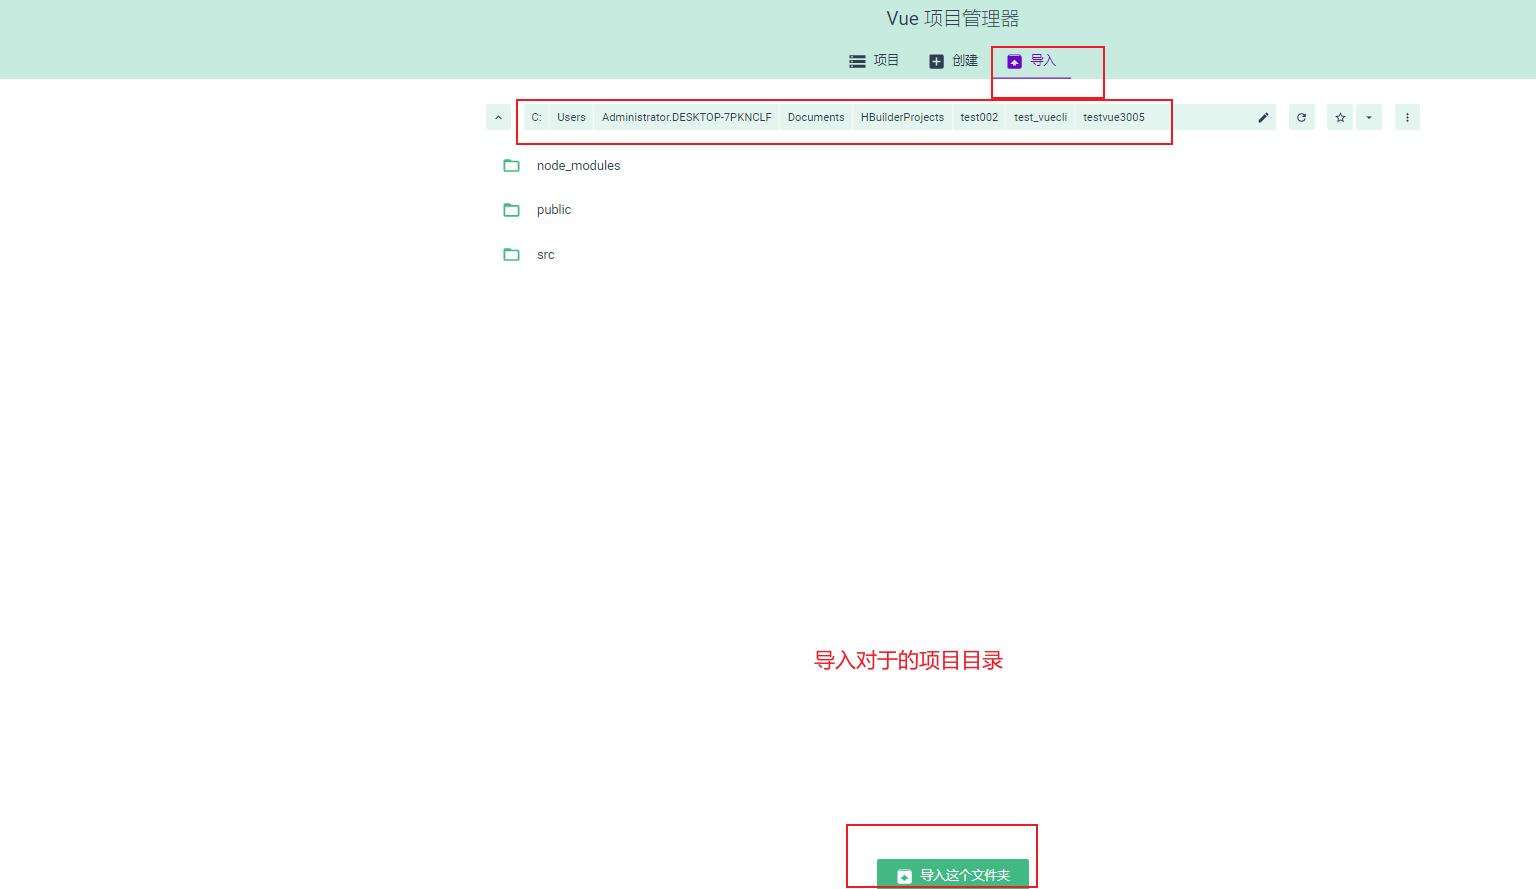Go up to the parent folder
This screenshot has width=1536, height=889.
498,117
